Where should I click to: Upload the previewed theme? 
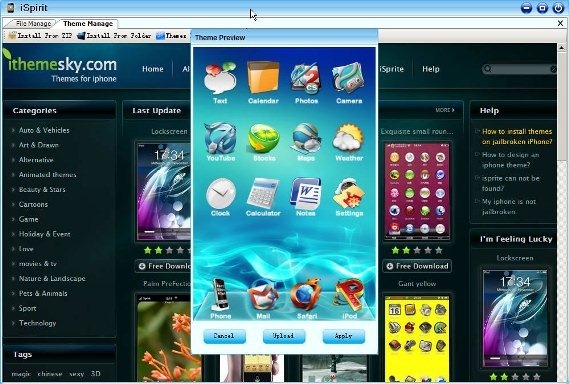[x=284, y=336]
